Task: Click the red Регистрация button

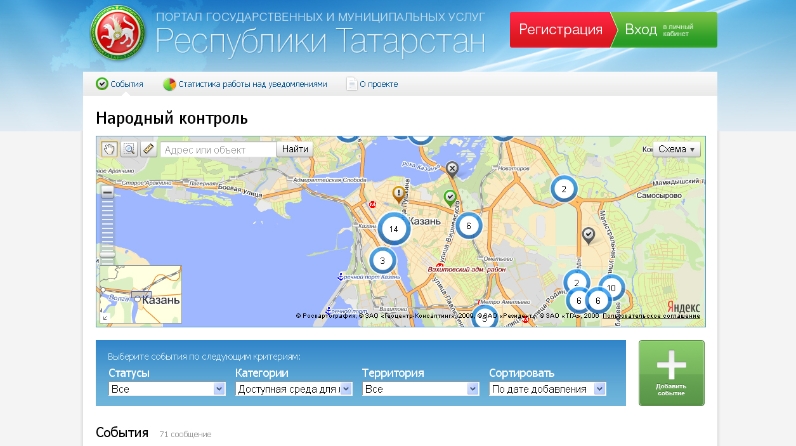Action: (x=560, y=30)
